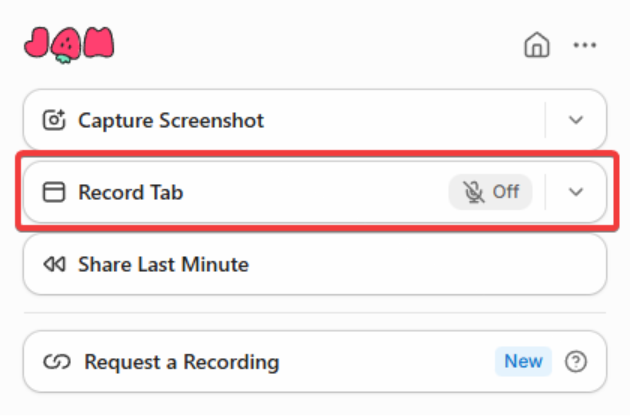Click the Jam strawberry logo
630x417 pixels.
pos(68,44)
